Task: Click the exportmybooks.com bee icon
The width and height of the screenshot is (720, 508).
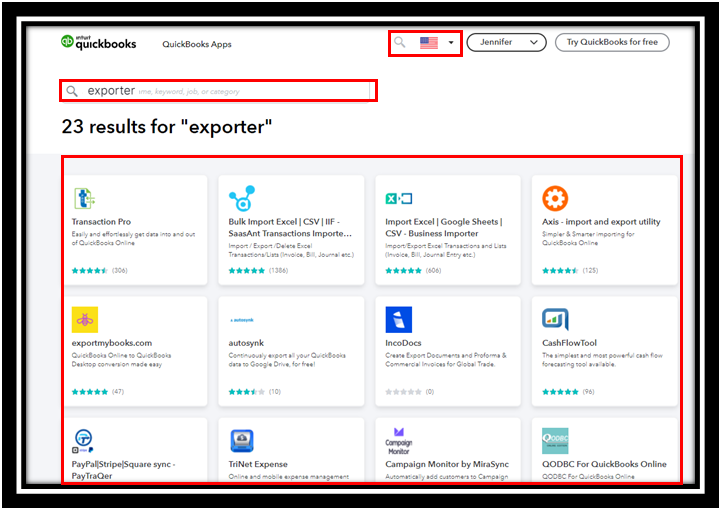Action: point(85,320)
